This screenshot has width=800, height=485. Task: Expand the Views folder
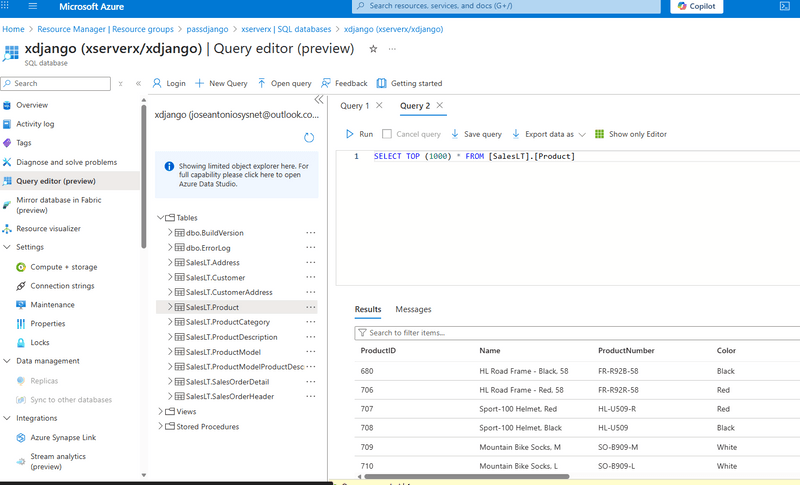pyautogui.click(x=161, y=411)
